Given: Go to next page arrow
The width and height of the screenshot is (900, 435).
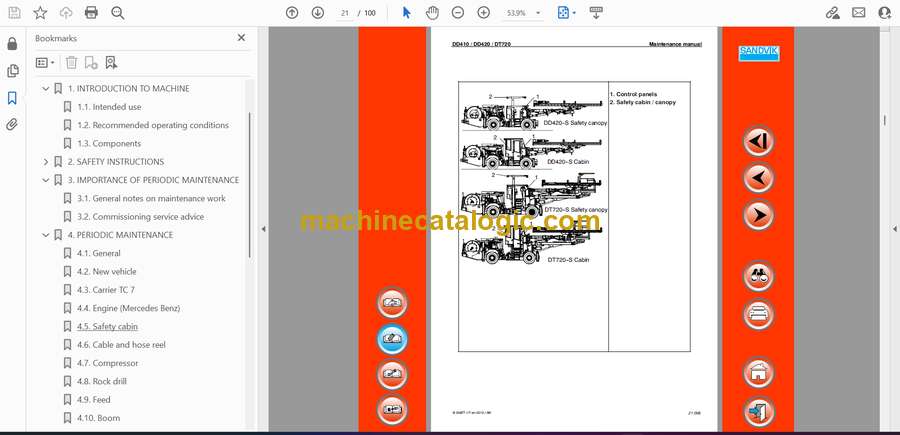Looking at the screenshot, I should tap(317, 13).
